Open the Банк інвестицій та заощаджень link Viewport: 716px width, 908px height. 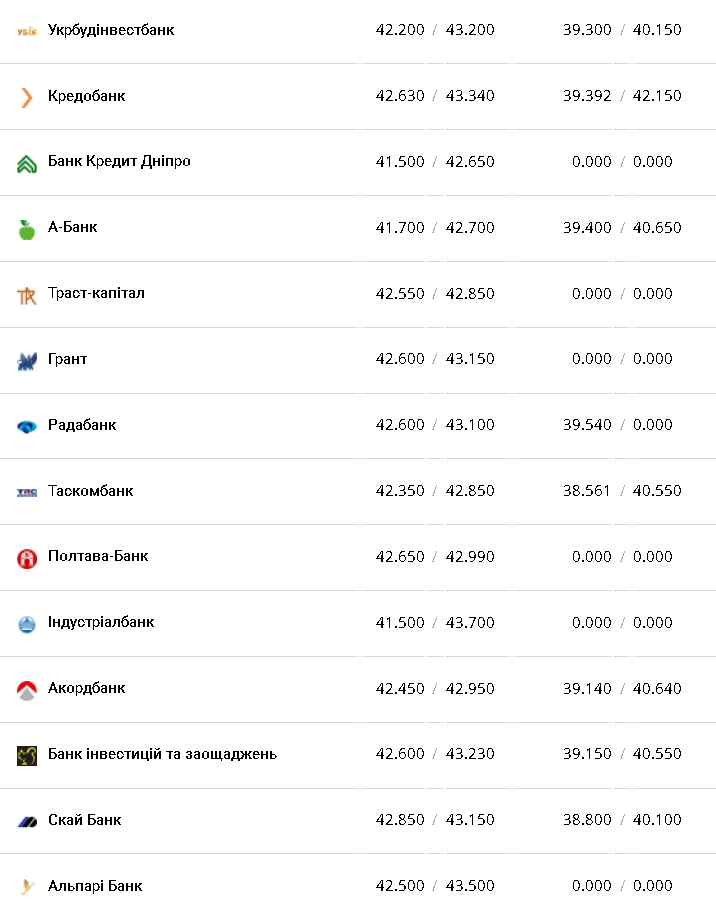point(162,754)
